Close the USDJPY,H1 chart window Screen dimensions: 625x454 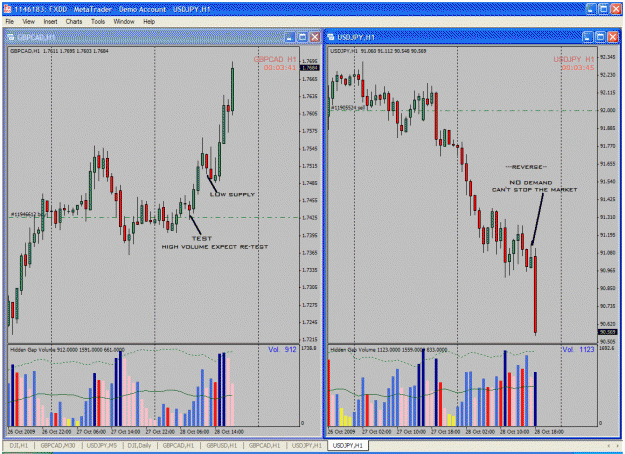click(x=613, y=37)
